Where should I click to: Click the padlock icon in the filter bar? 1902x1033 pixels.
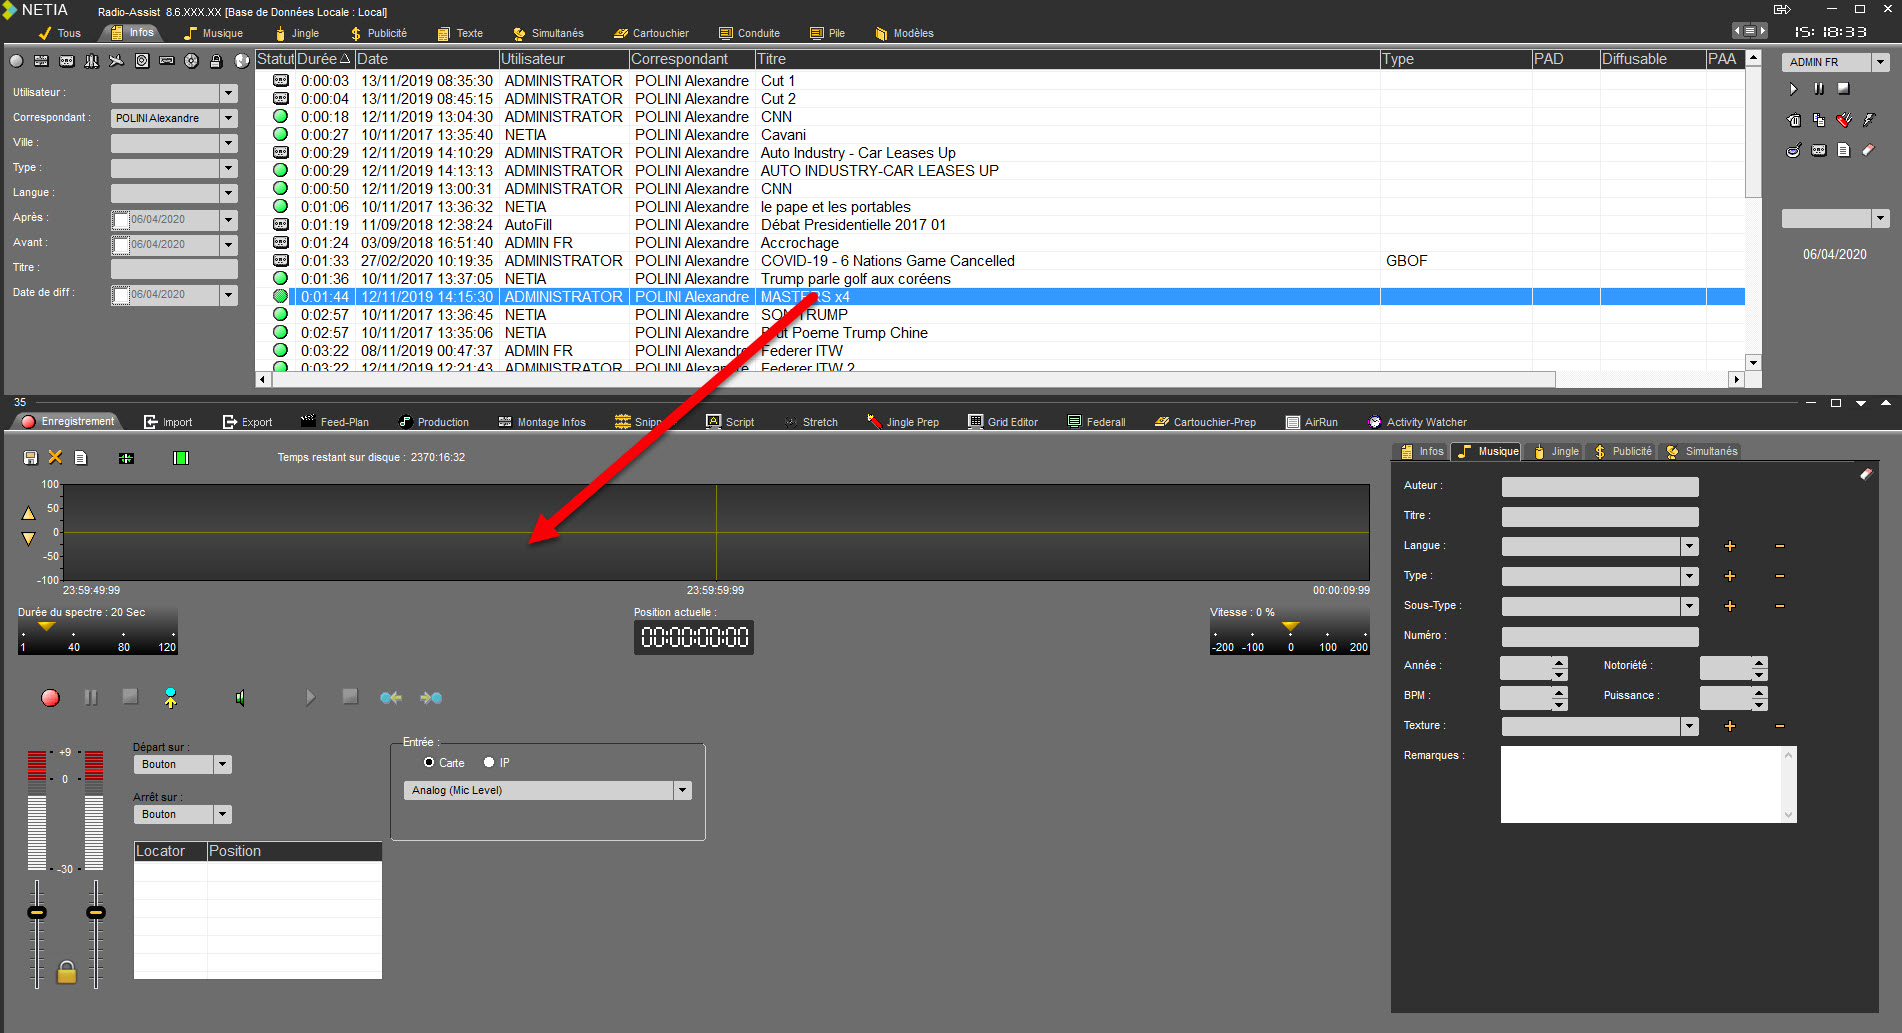coord(216,61)
